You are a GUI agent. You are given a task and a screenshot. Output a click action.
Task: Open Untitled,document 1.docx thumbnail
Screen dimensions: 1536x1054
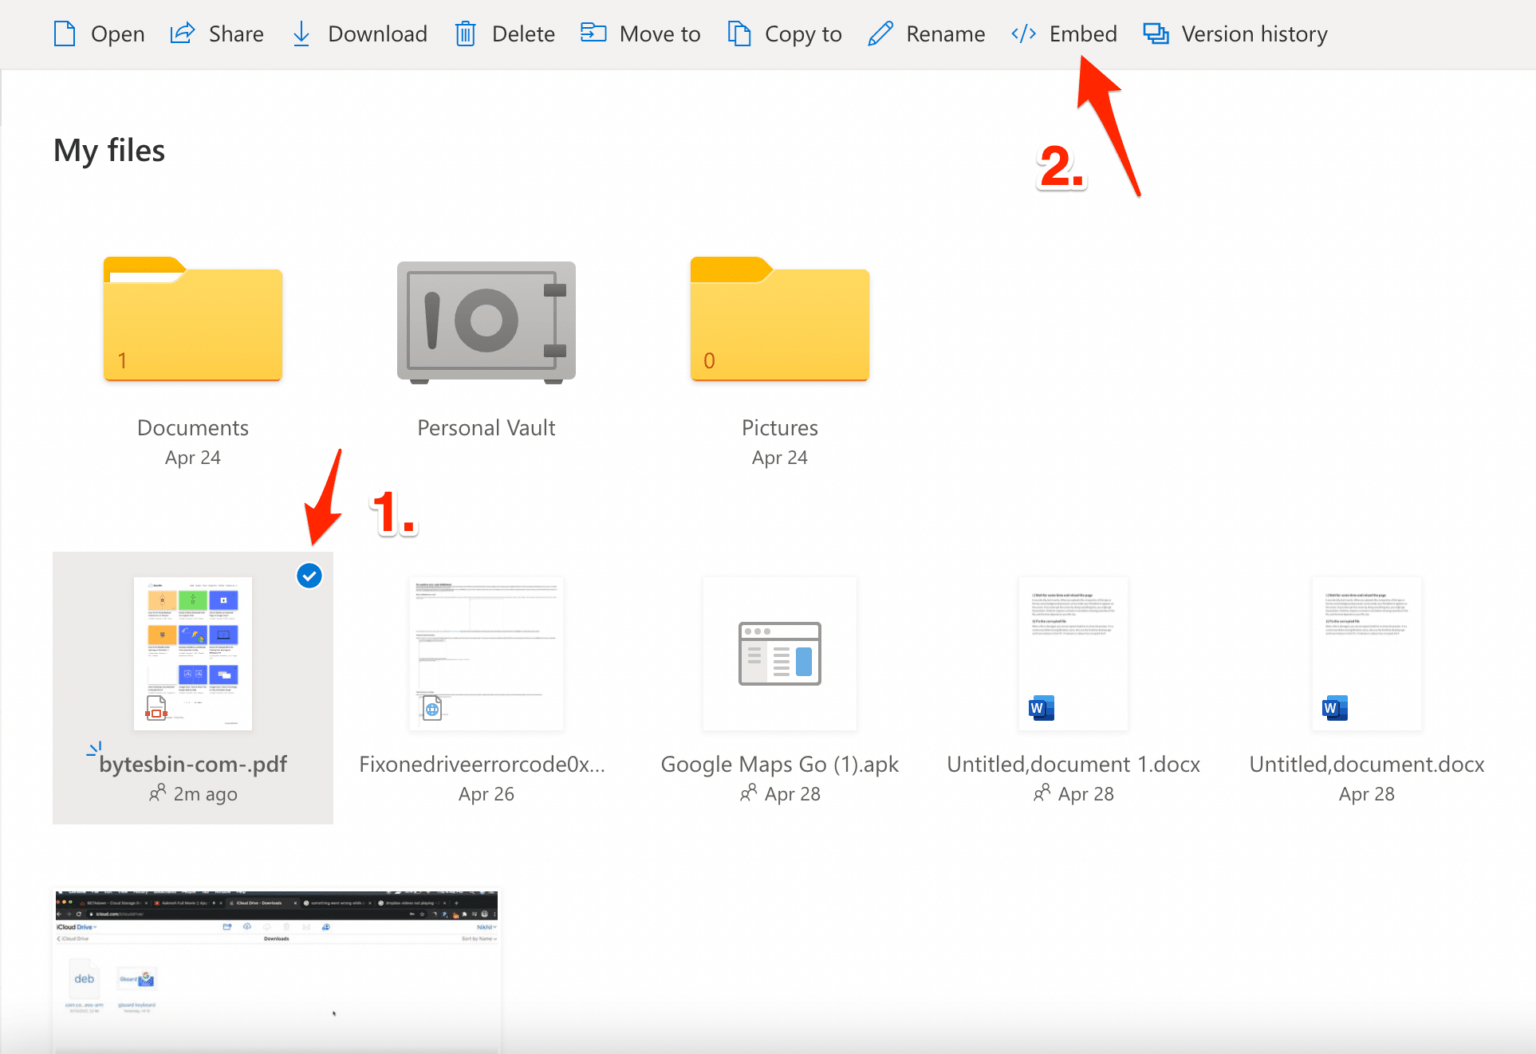[x=1073, y=652]
